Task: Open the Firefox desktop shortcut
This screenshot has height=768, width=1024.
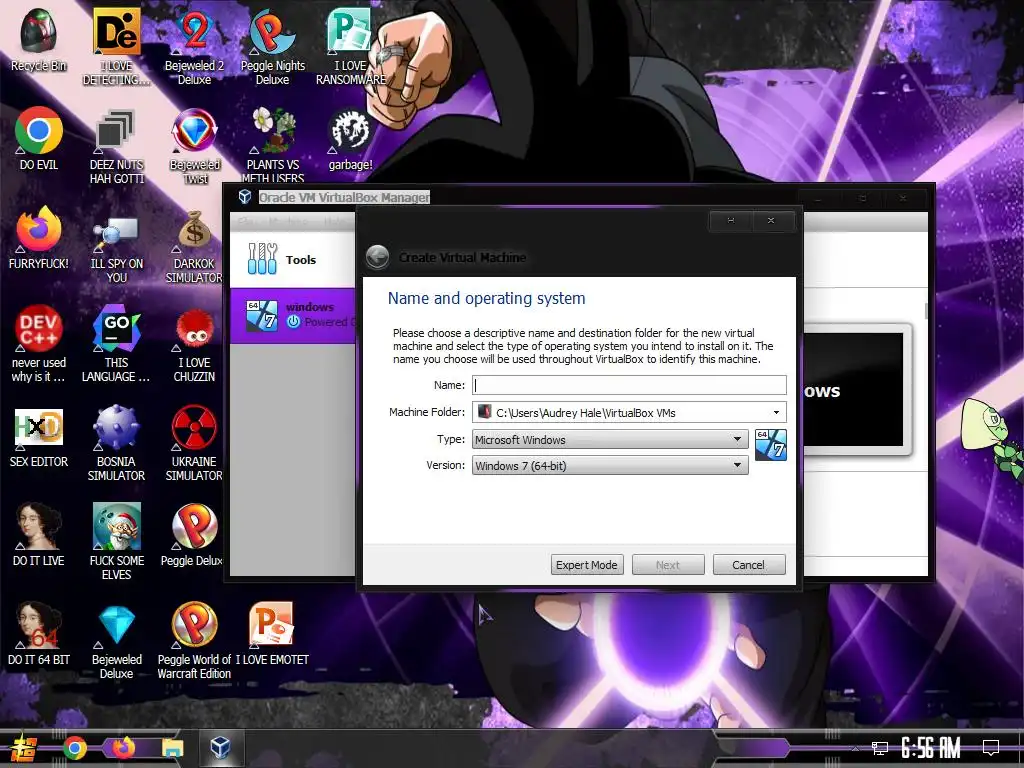Action: tap(39, 238)
